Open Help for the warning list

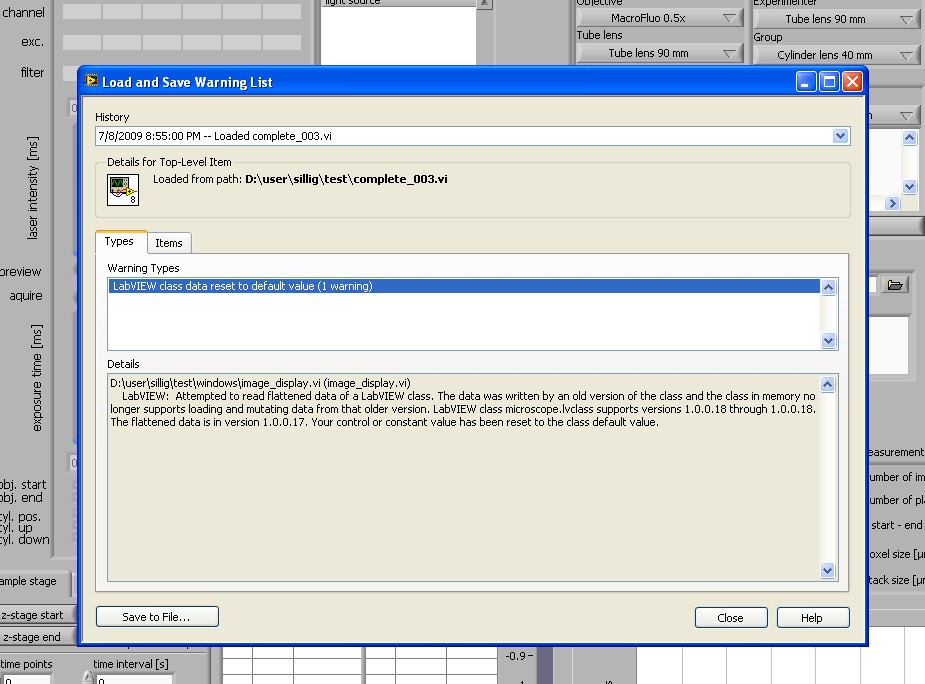(813, 618)
